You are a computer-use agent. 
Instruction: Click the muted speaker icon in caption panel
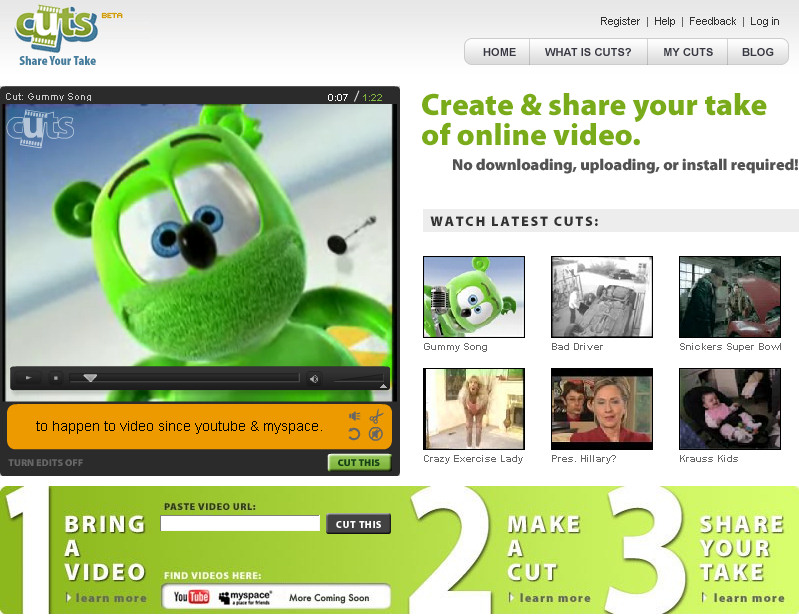(376, 434)
